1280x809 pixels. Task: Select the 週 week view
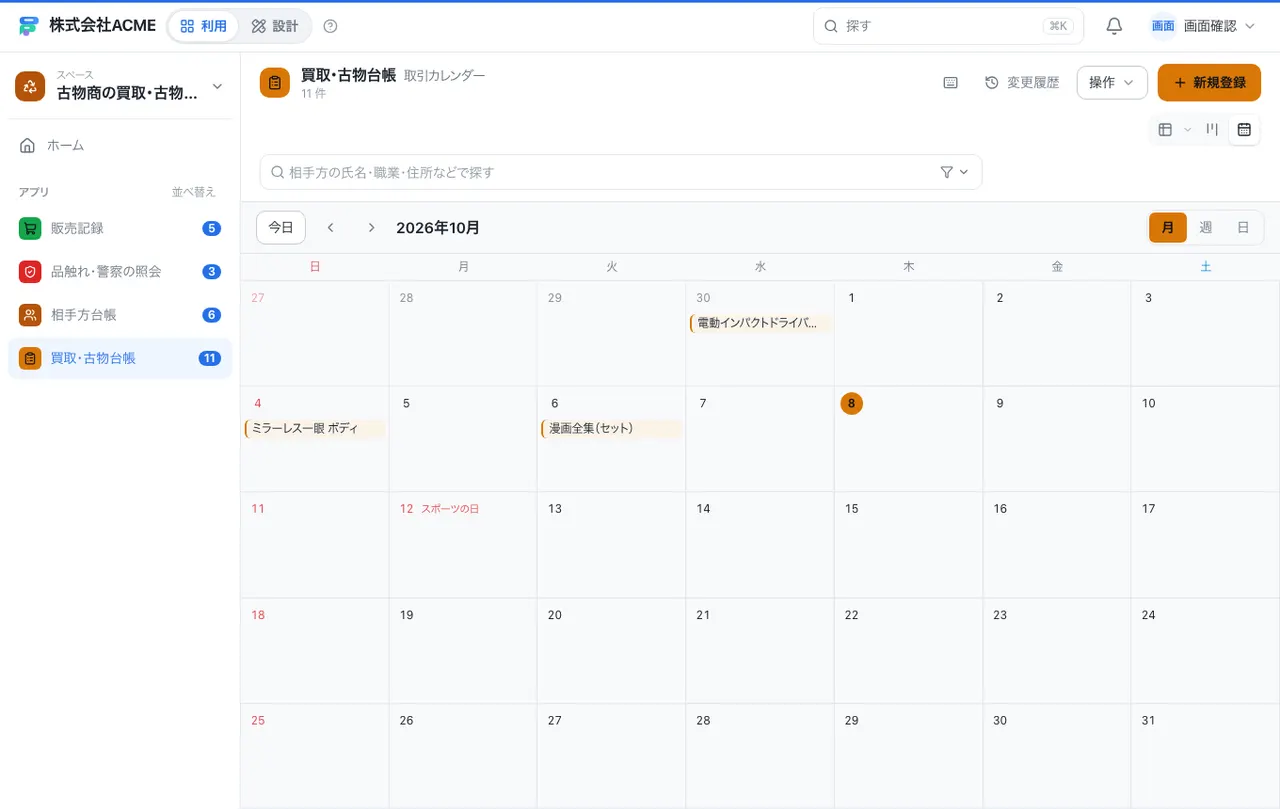coord(1206,228)
